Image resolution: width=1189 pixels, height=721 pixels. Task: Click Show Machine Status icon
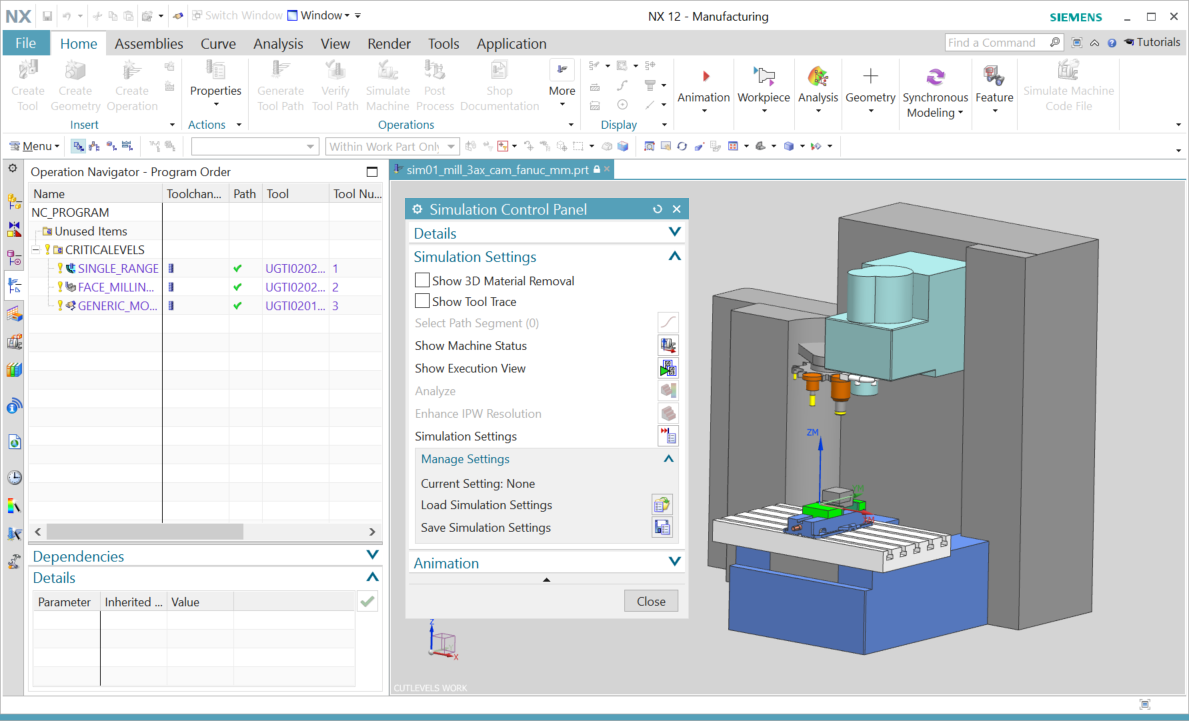pos(668,346)
